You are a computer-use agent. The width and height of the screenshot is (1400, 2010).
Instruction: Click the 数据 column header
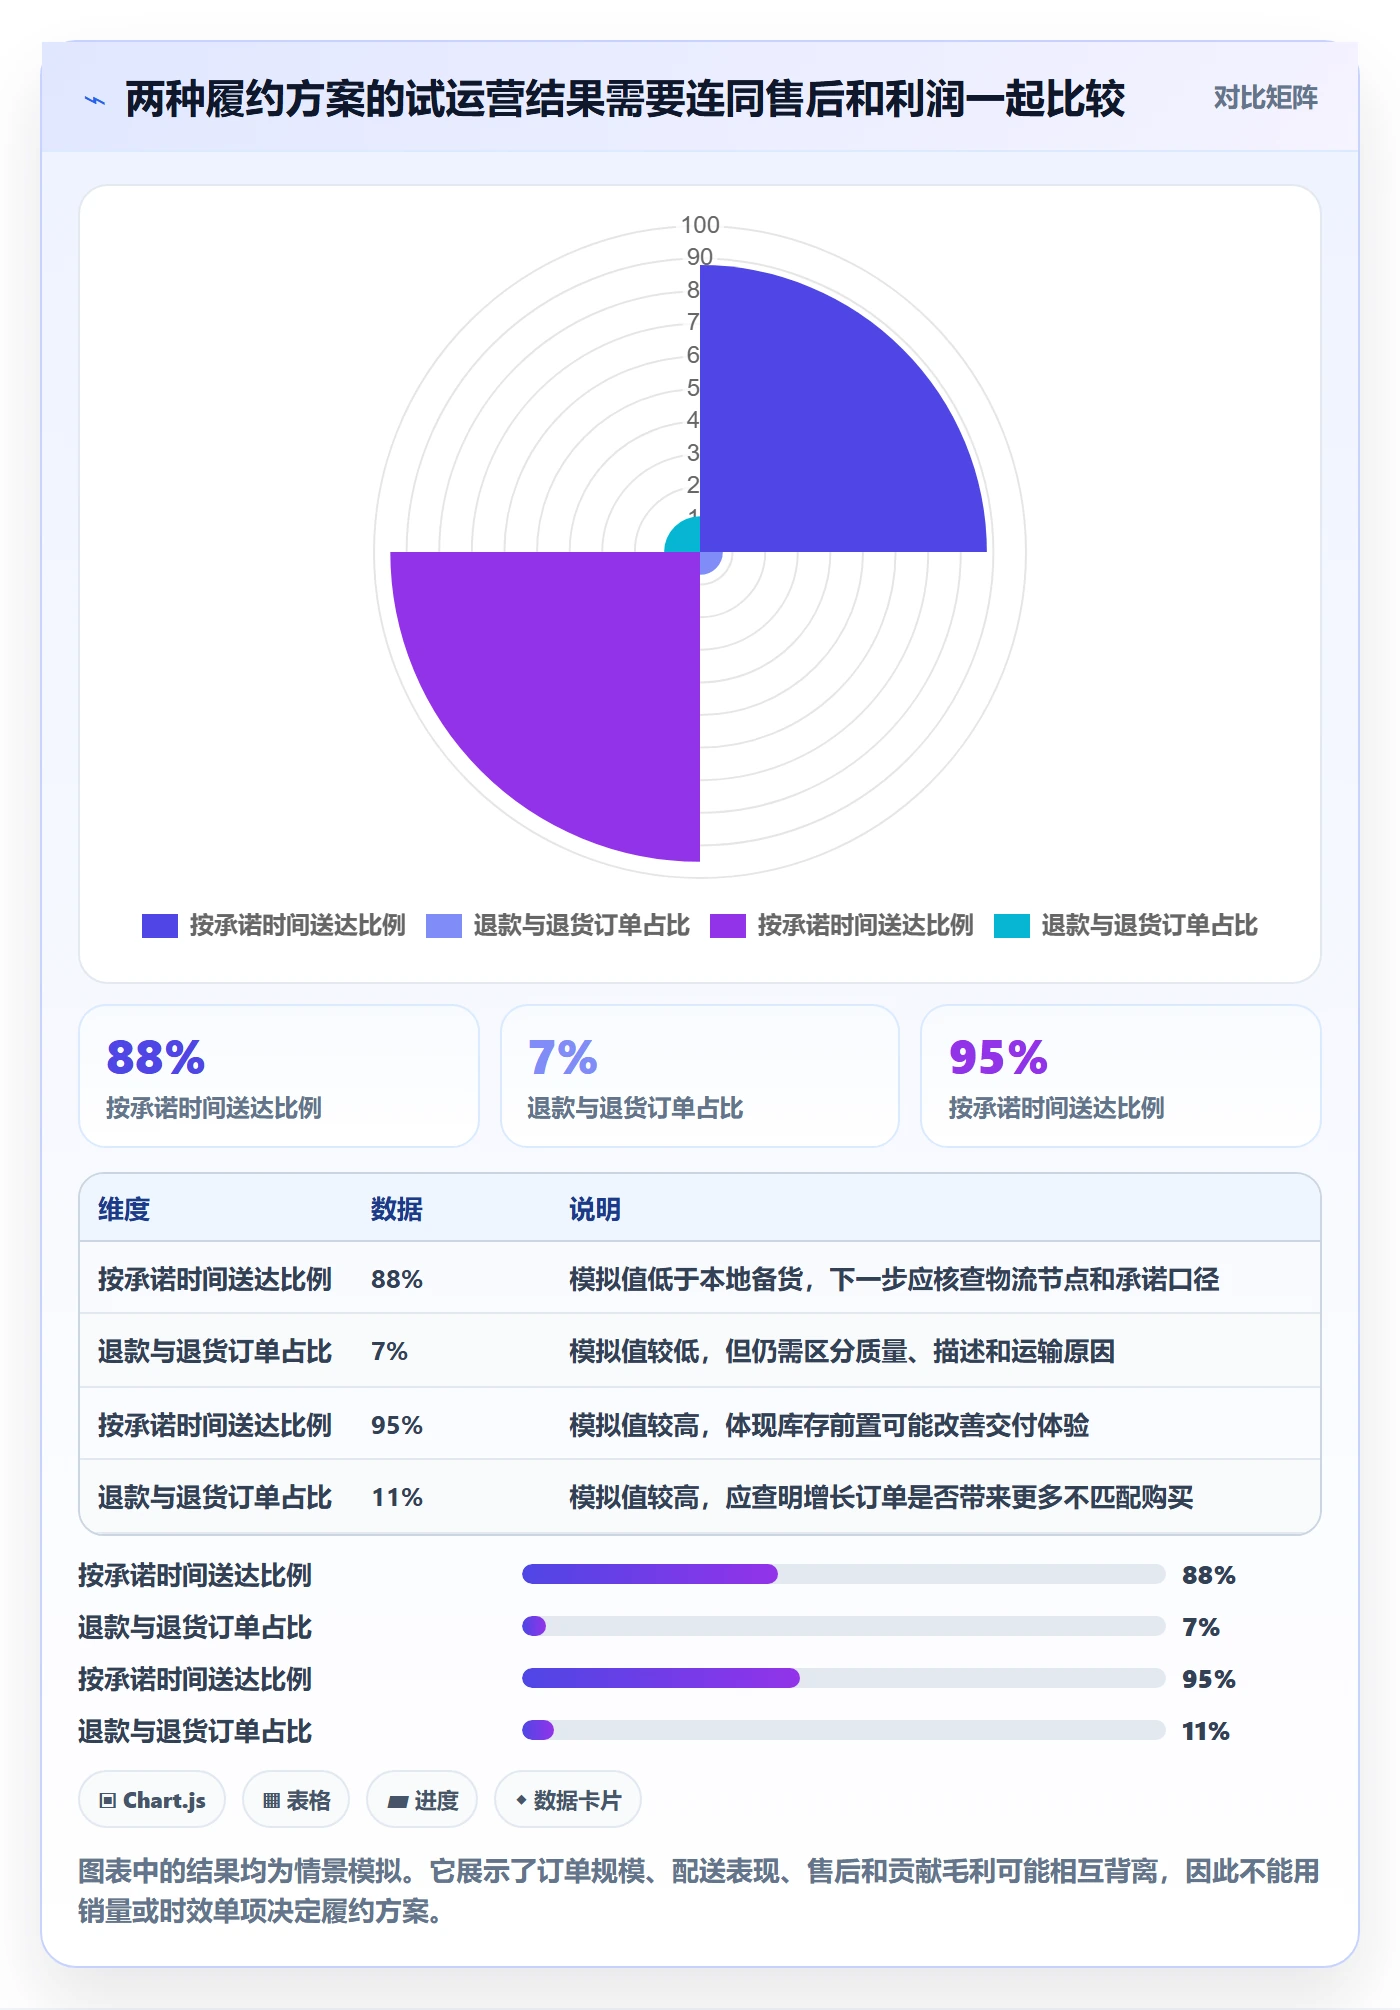[x=397, y=1209]
